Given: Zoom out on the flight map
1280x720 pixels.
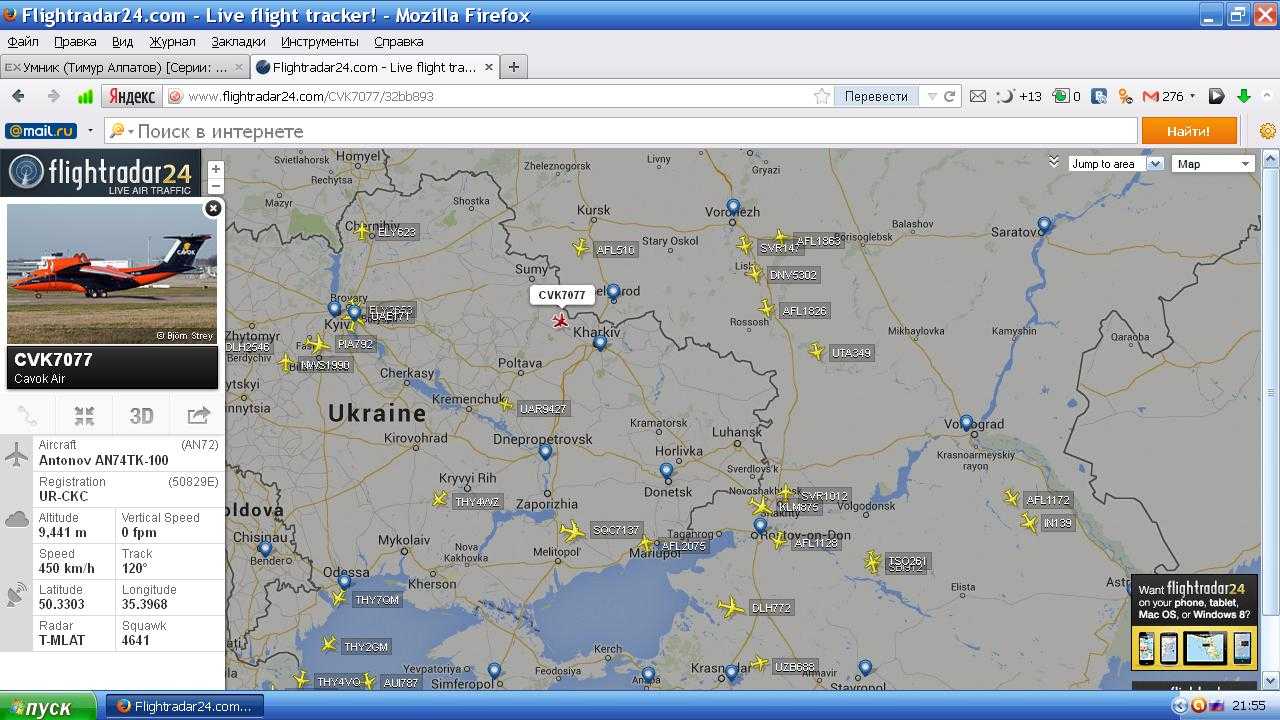Looking at the screenshot, I should click(x=215, y=186).
